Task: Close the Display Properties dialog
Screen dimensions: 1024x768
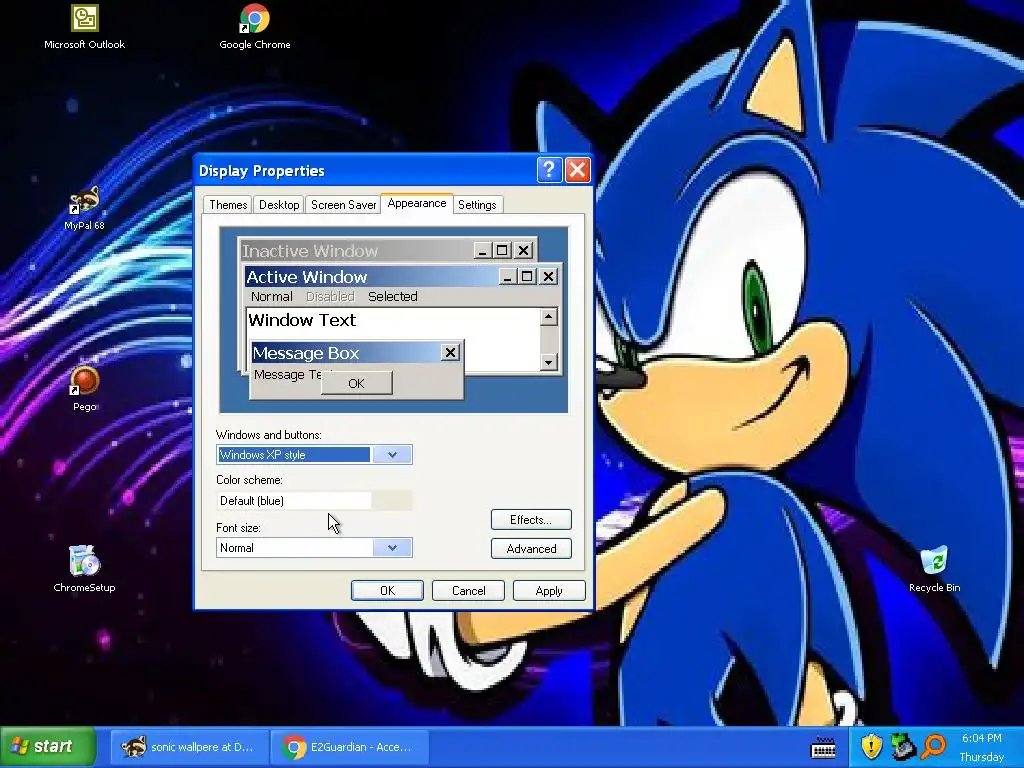Action: point(577,170)
